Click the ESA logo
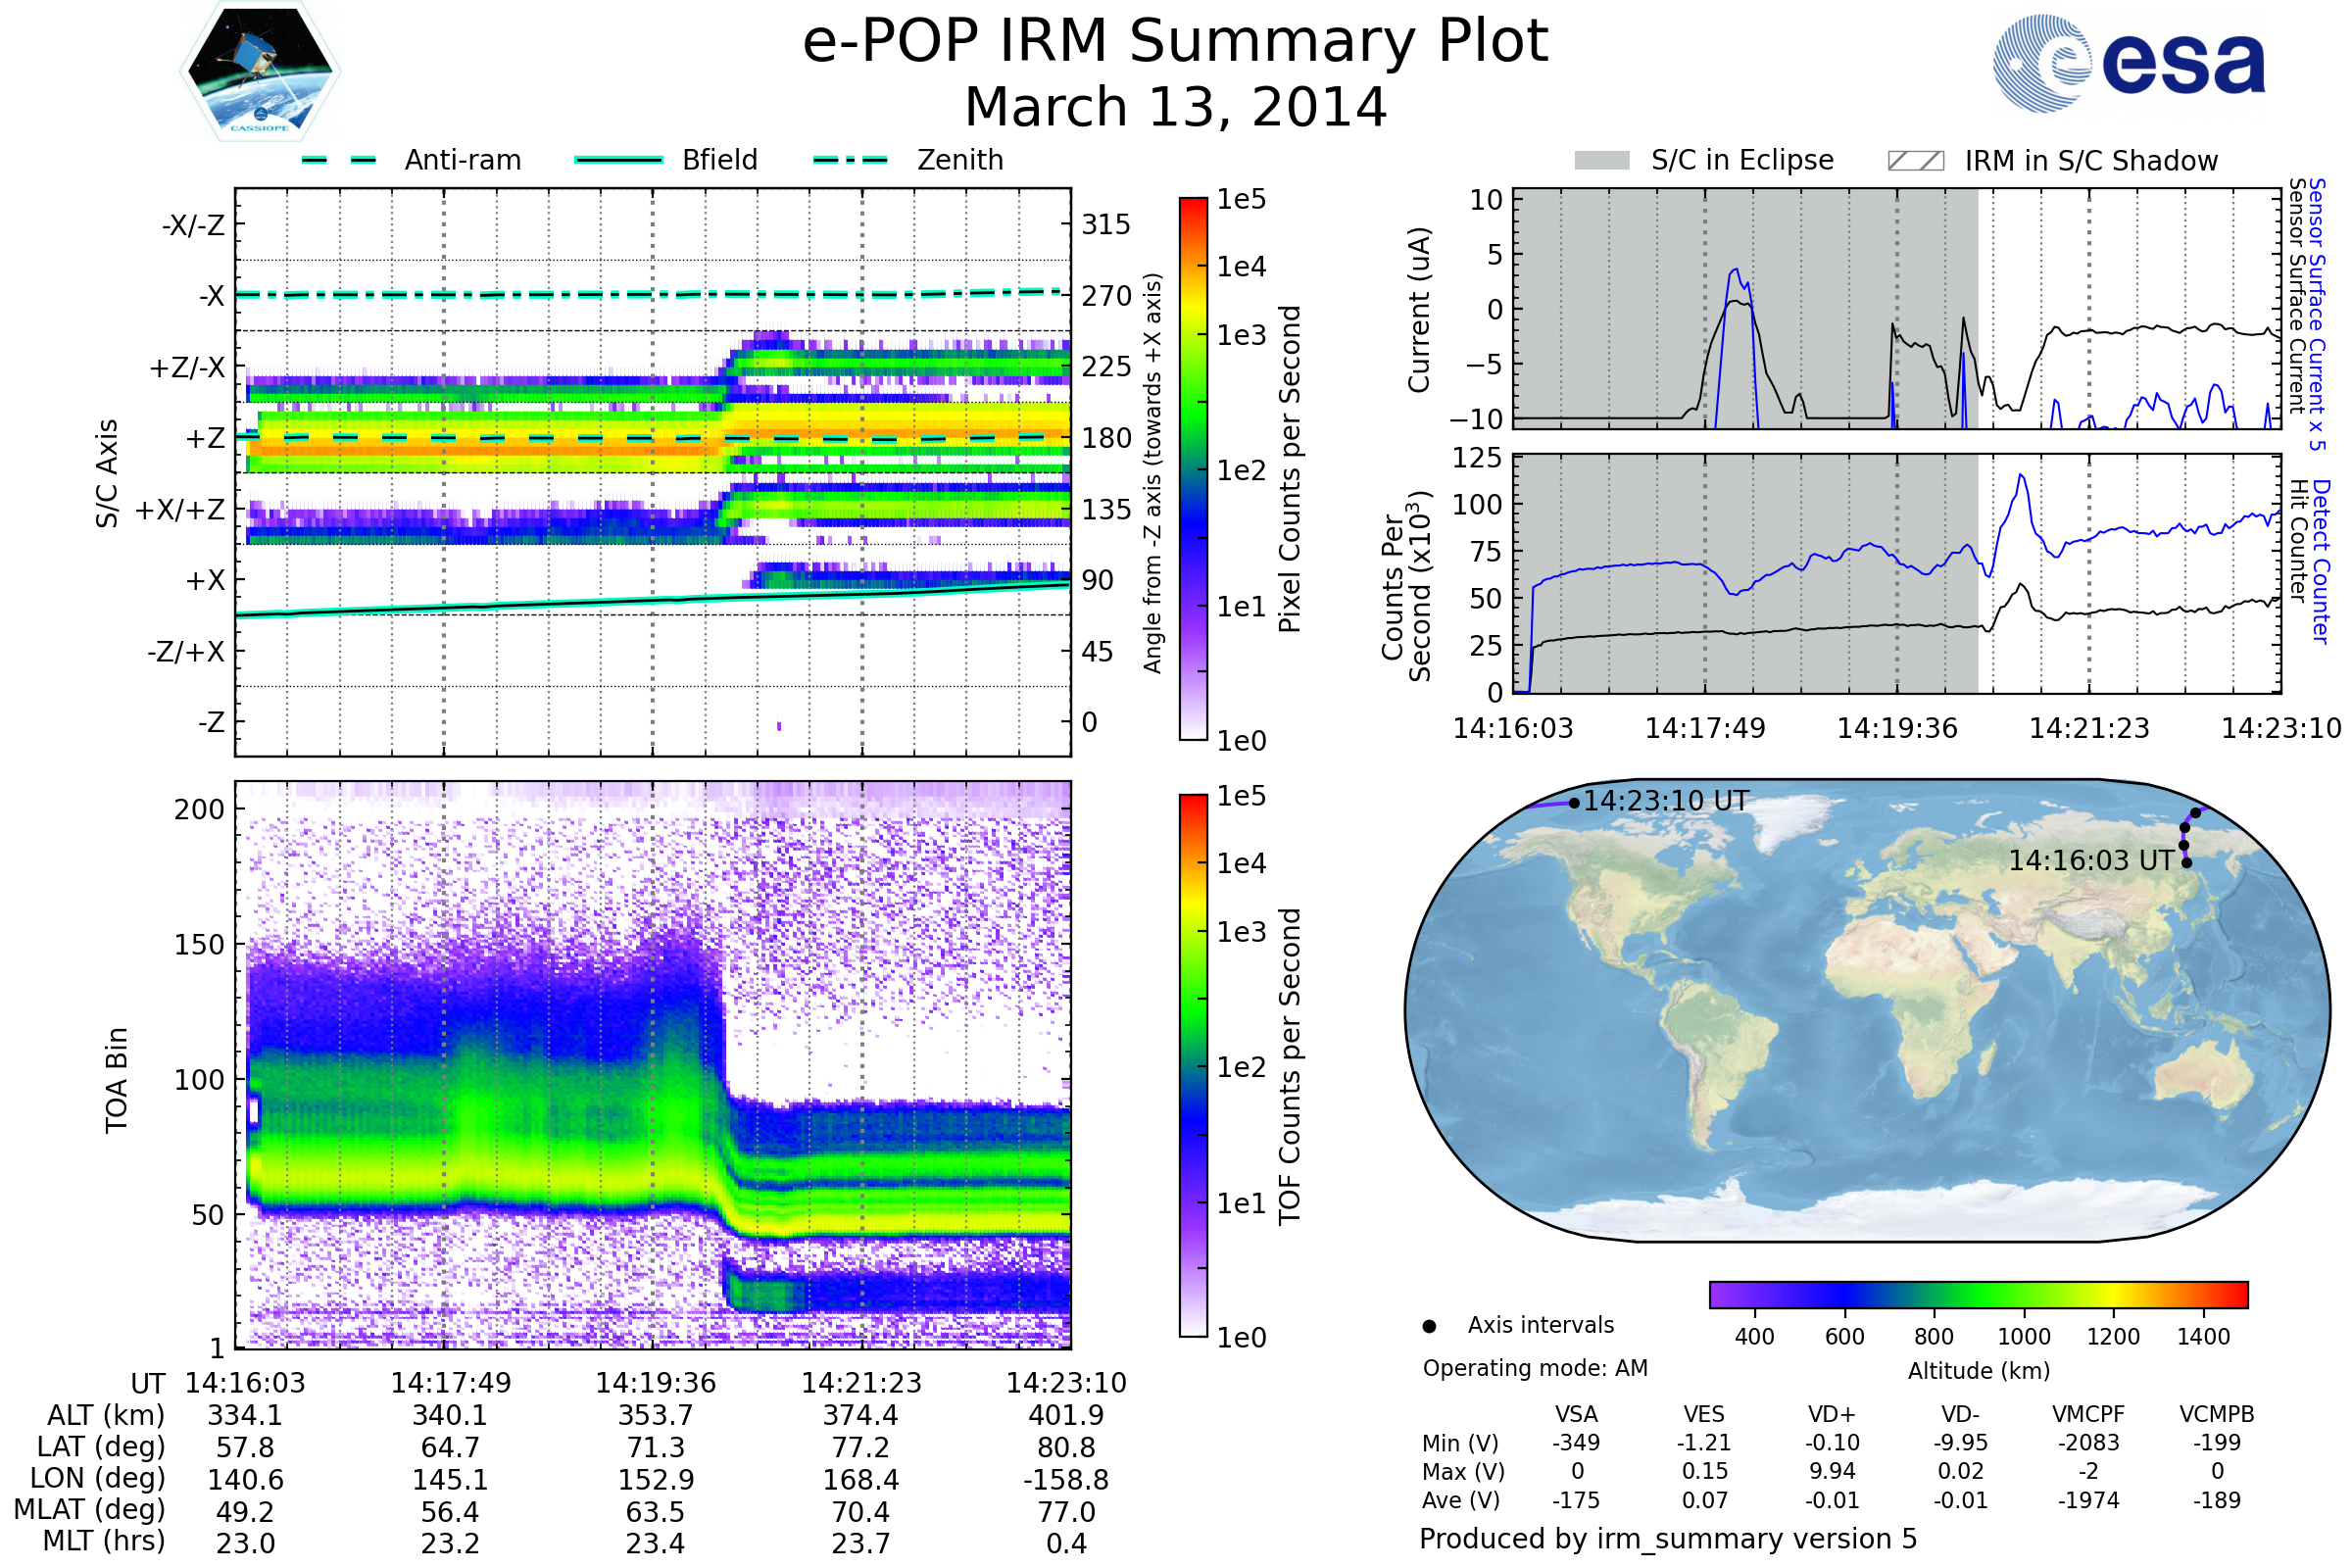Viewport: 2352px width, 1568px height. (x=2129, y=63)
